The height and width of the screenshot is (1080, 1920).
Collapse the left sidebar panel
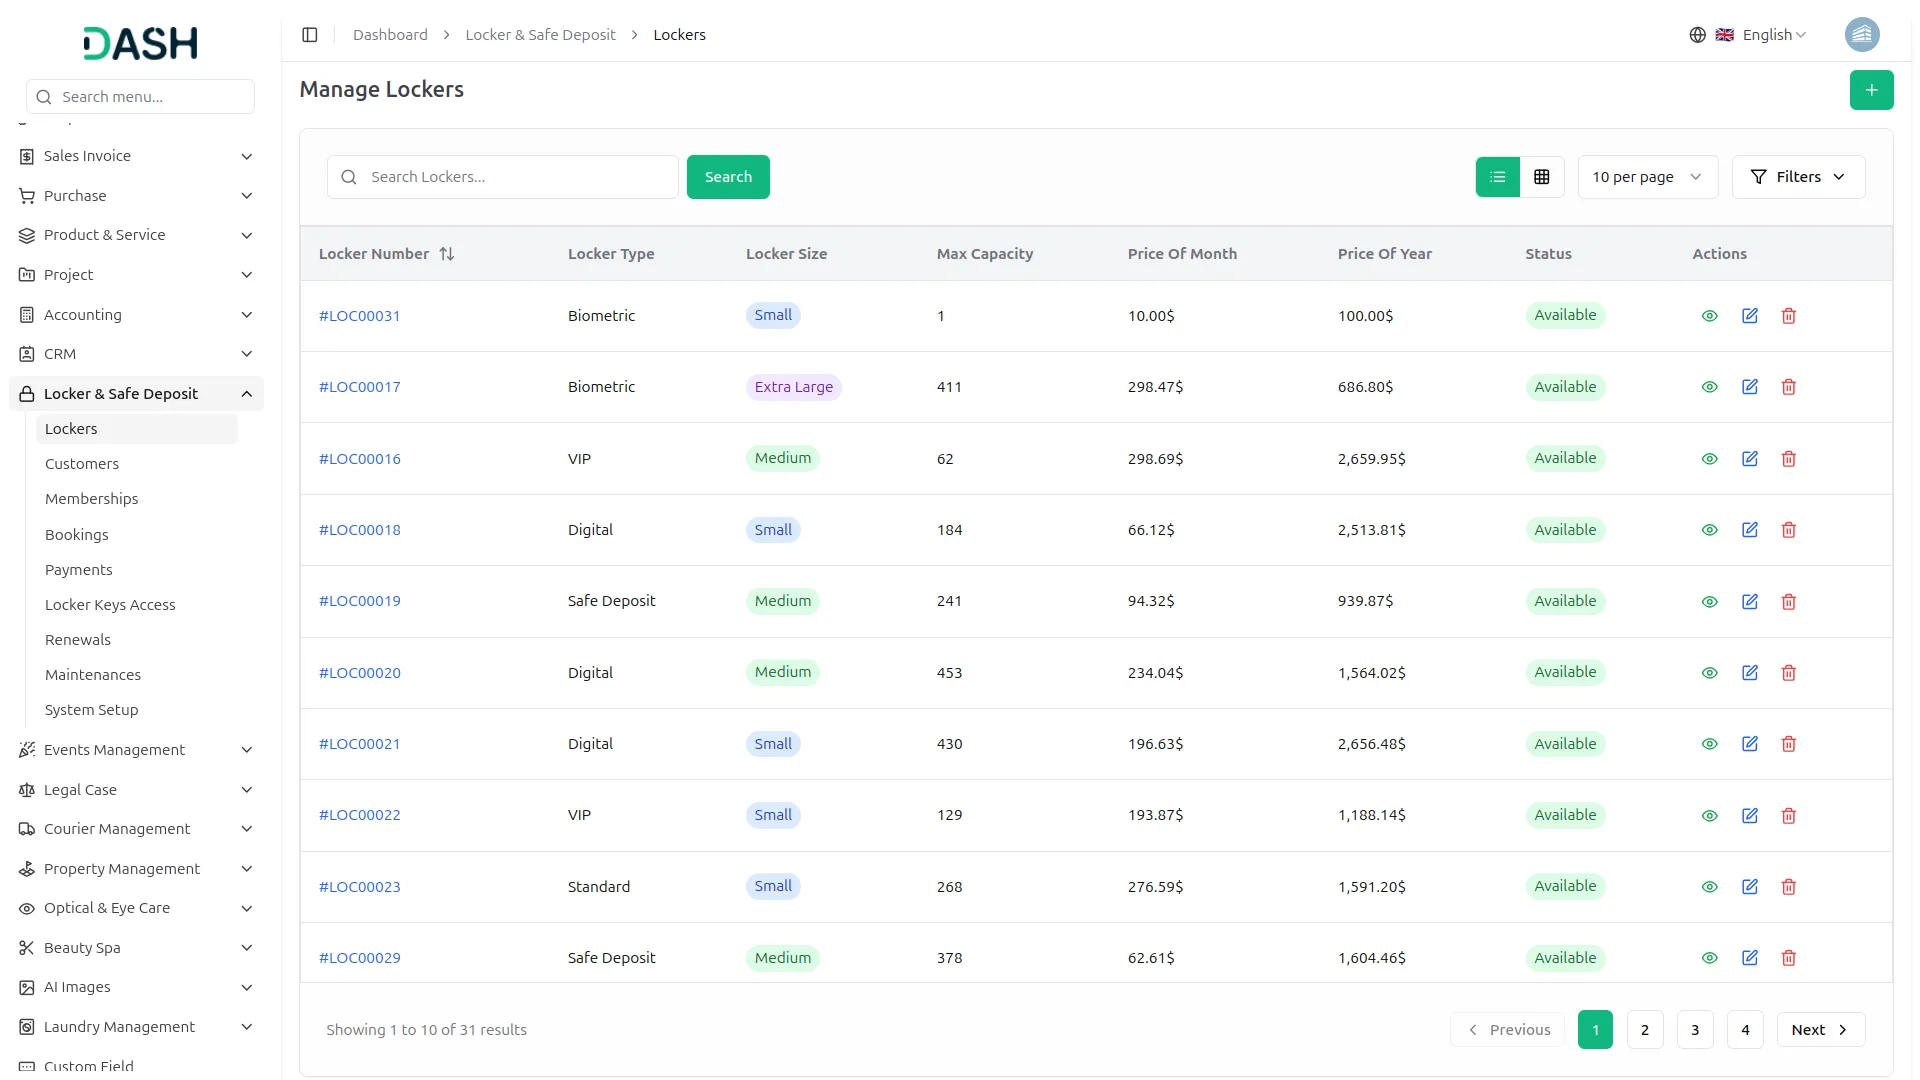(310, 34)
